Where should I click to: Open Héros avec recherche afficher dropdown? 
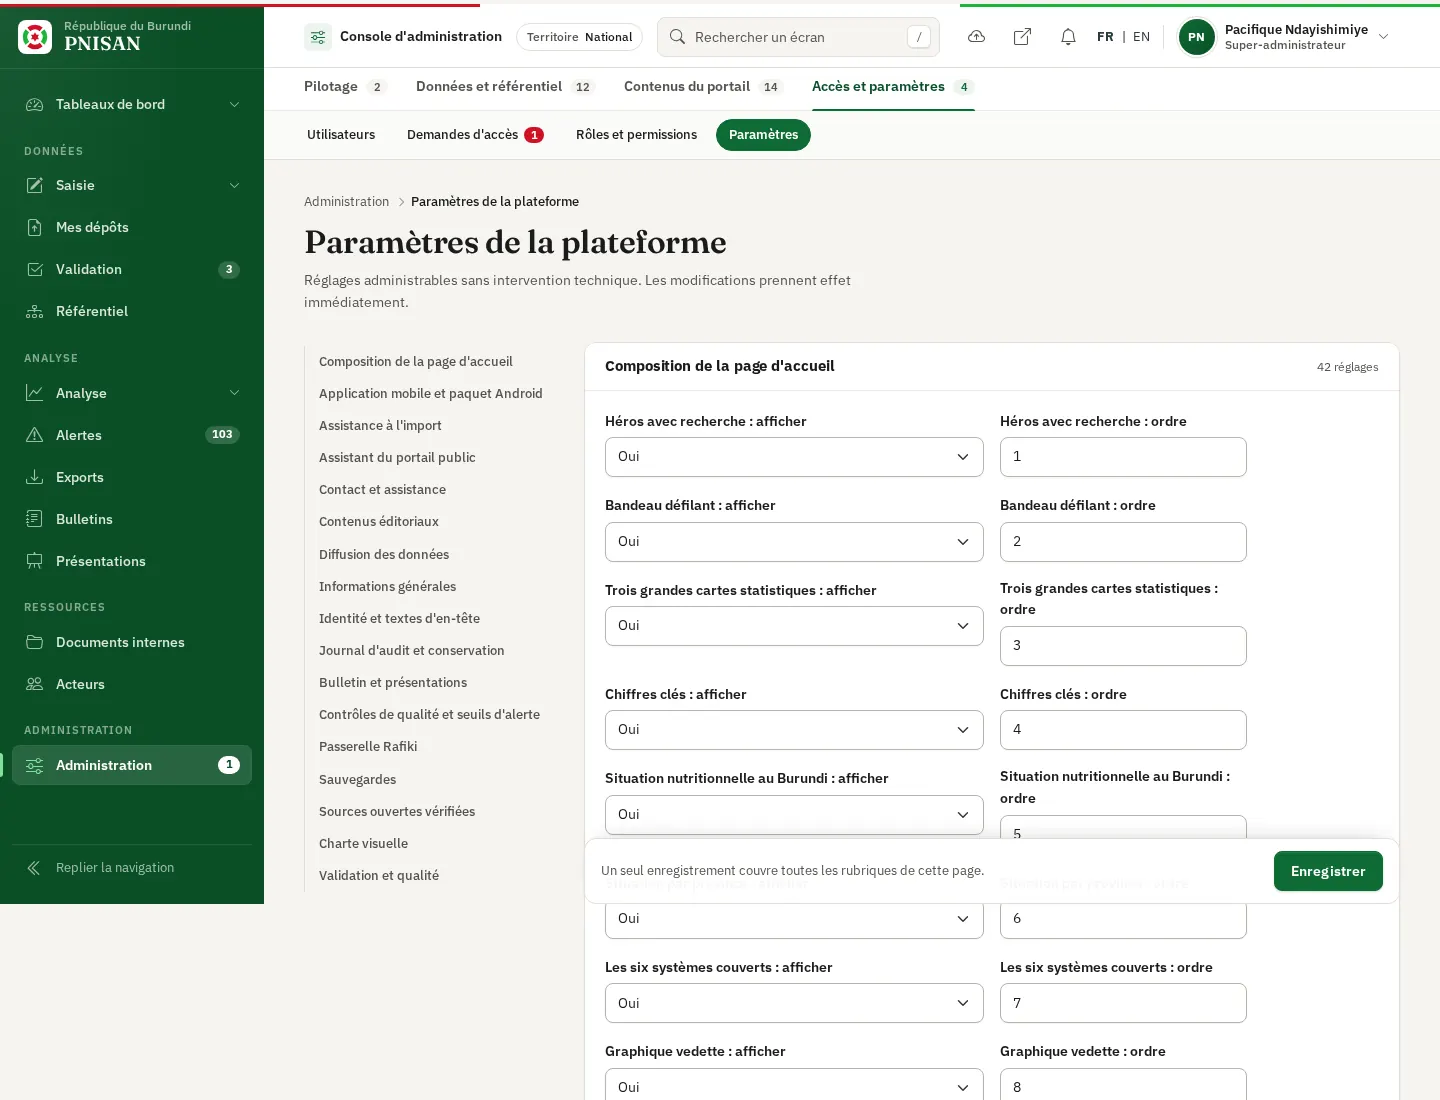click(794, 457)
